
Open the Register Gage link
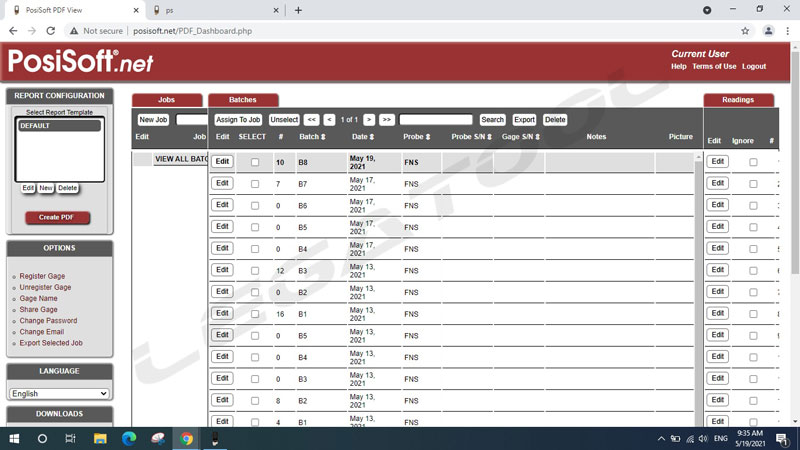click(42, 276)
